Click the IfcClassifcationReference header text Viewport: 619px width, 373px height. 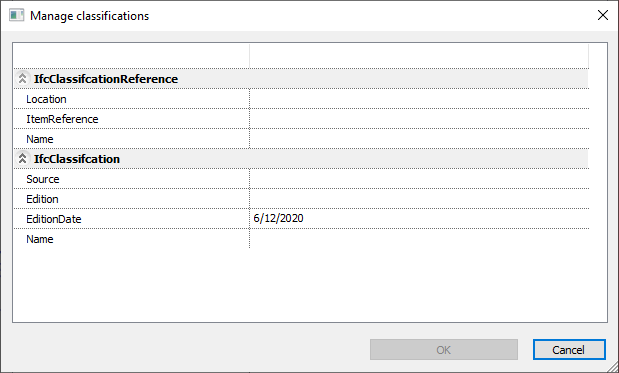pos(106,79)
